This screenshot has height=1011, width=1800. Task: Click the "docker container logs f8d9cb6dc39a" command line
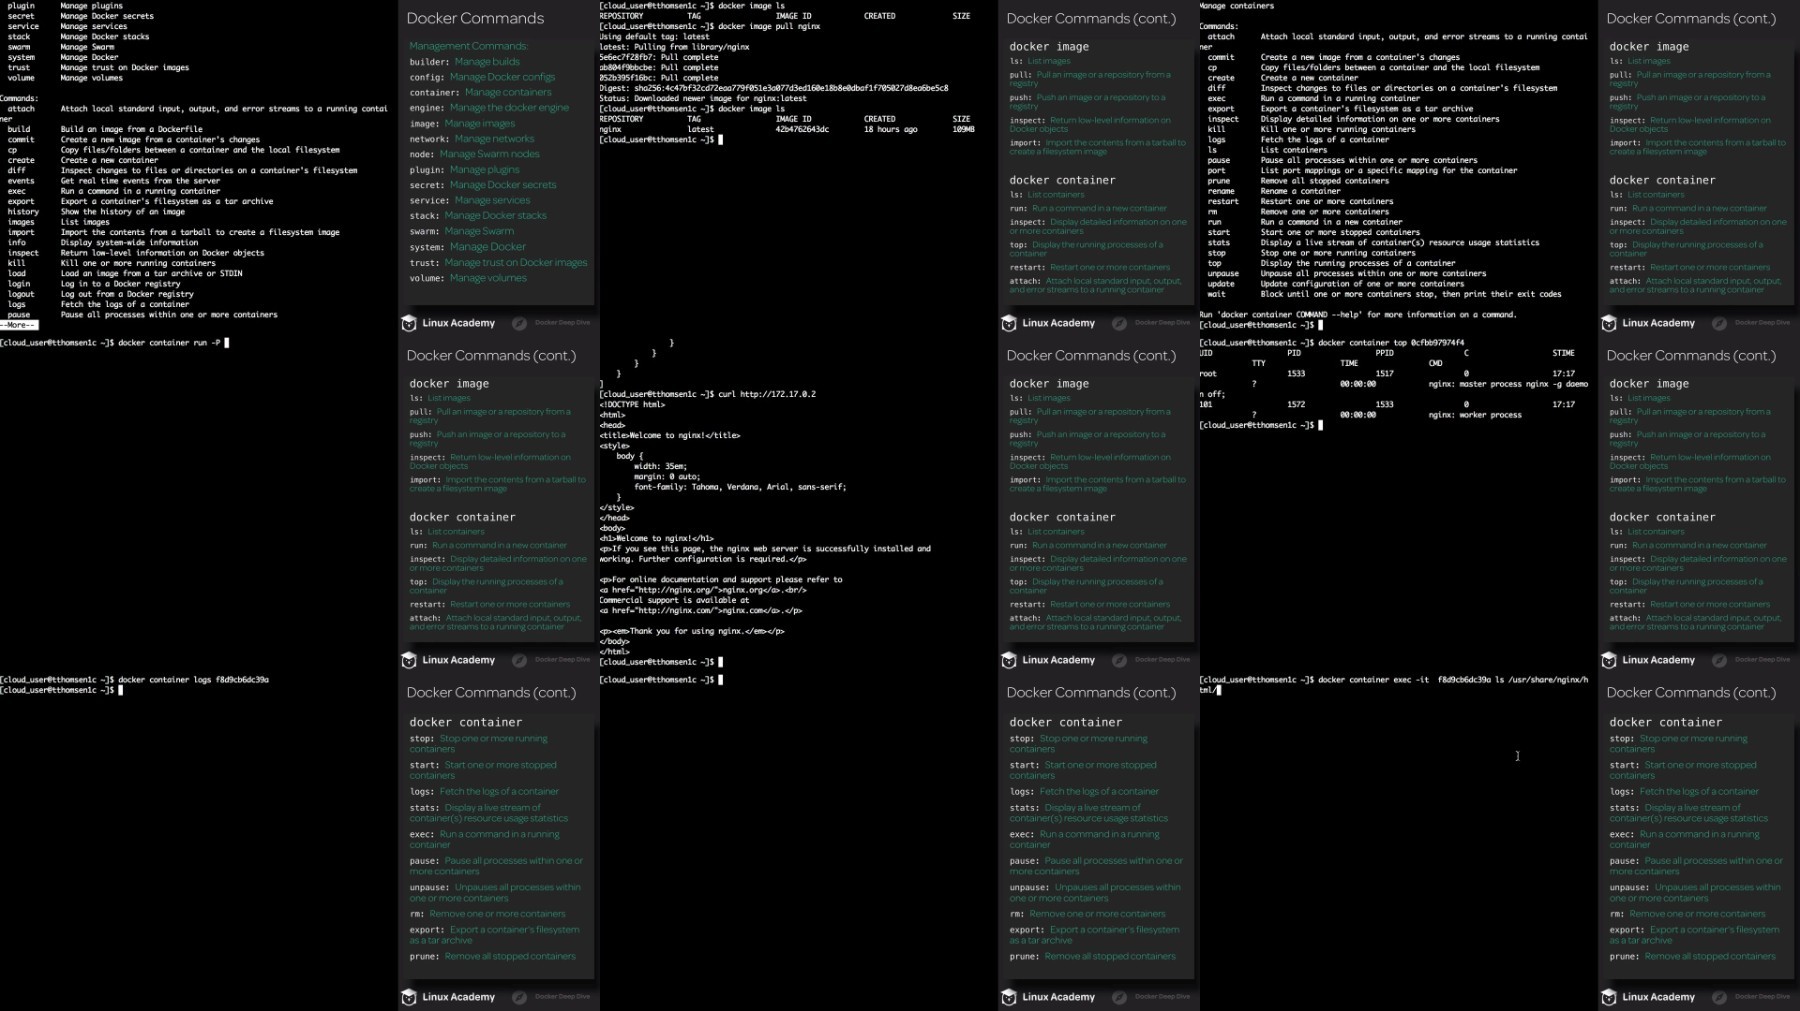pyautogui.click(x=134, y=680)
